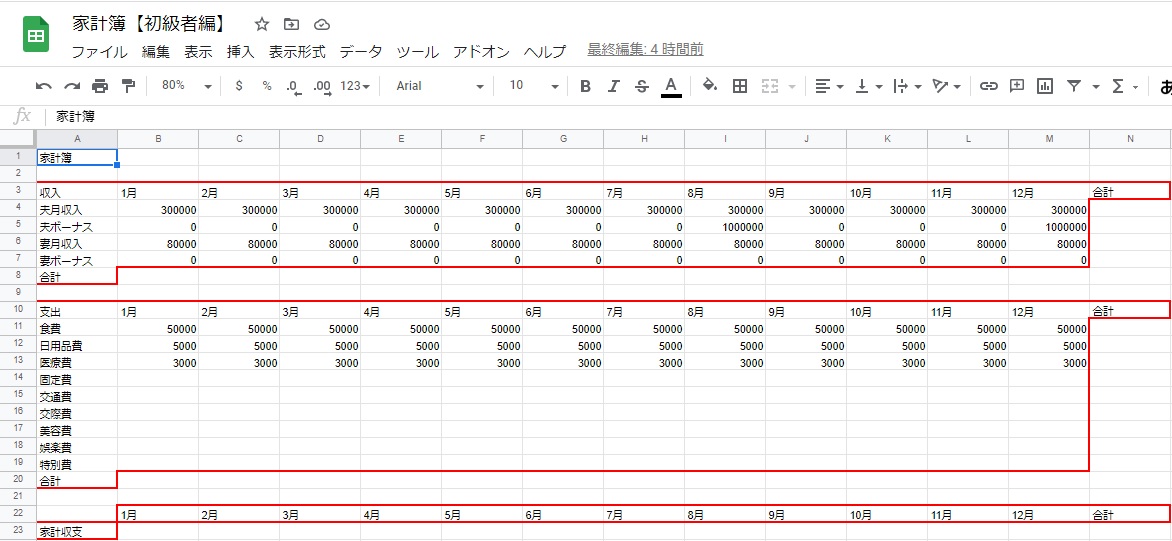Insert a chart using the chart icon

1045,86
